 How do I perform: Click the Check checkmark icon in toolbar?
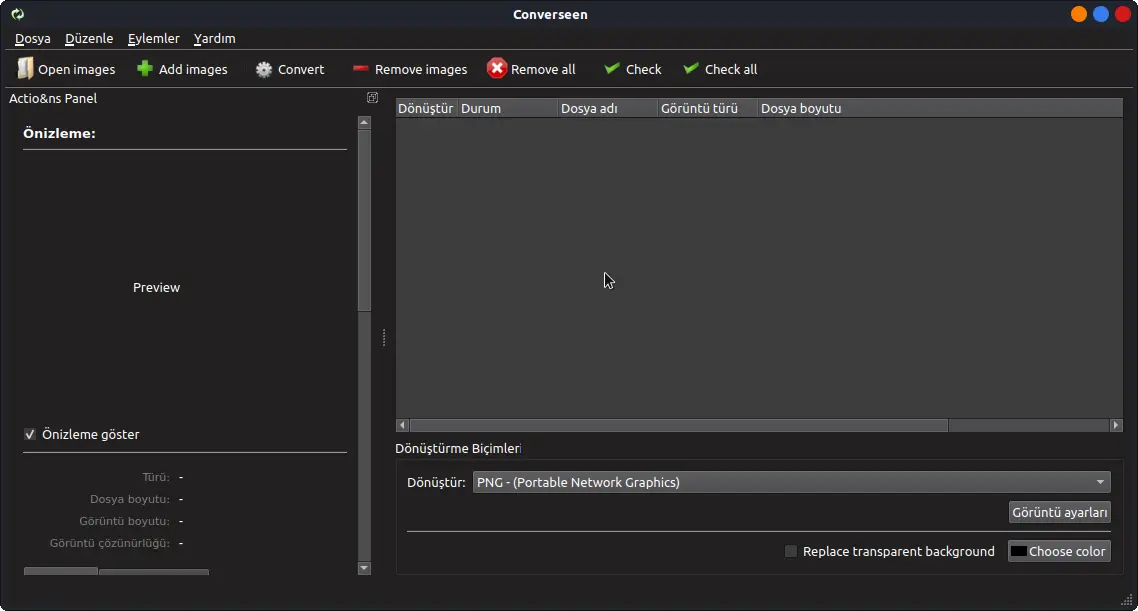612,68
